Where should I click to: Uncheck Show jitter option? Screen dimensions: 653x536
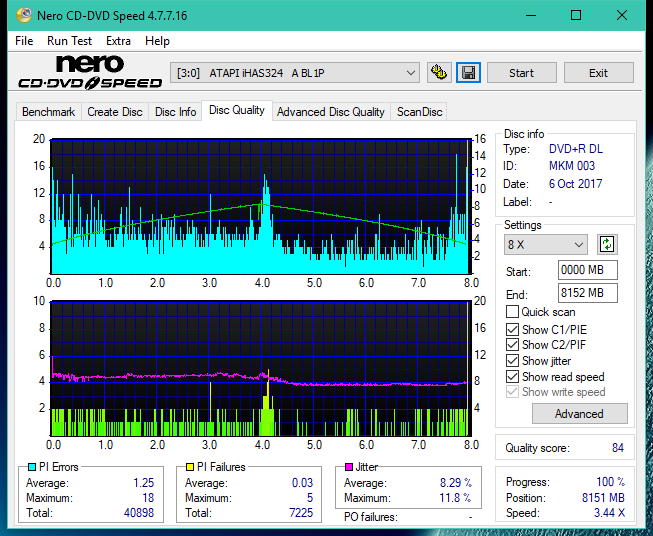512,361
